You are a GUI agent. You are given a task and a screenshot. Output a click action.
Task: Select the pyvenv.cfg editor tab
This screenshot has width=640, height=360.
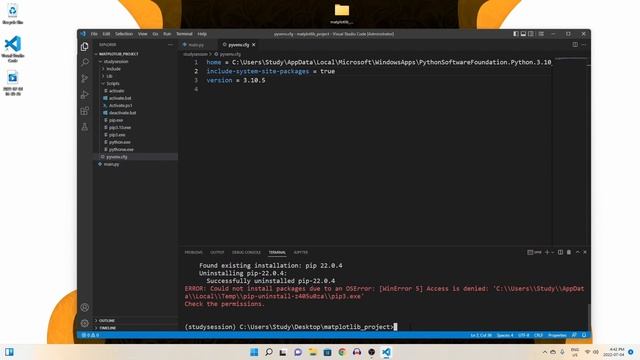pos(238,45)
